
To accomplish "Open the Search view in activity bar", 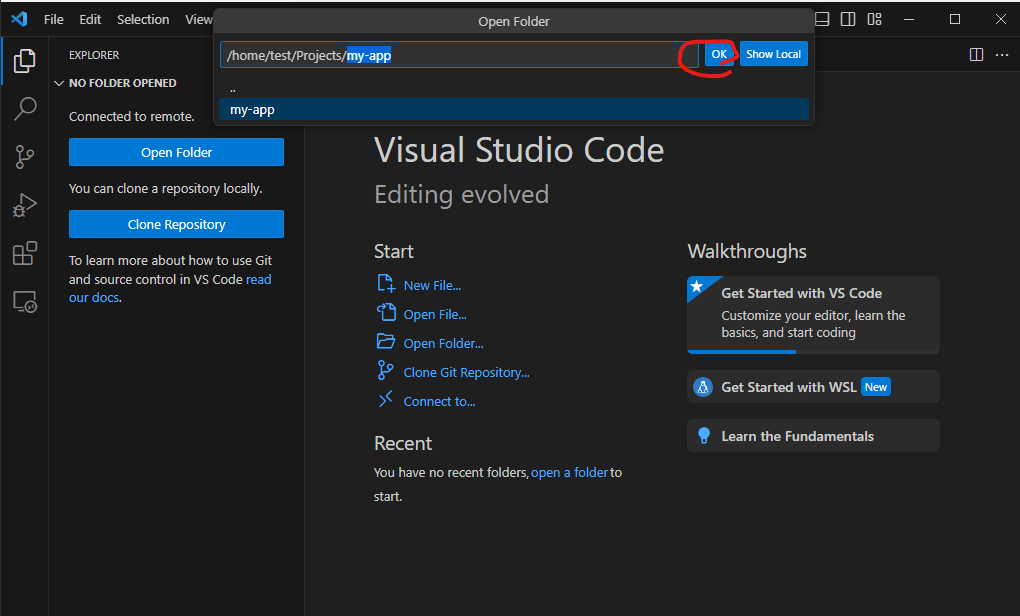I will pyautogui.click(x=25, y=109).
